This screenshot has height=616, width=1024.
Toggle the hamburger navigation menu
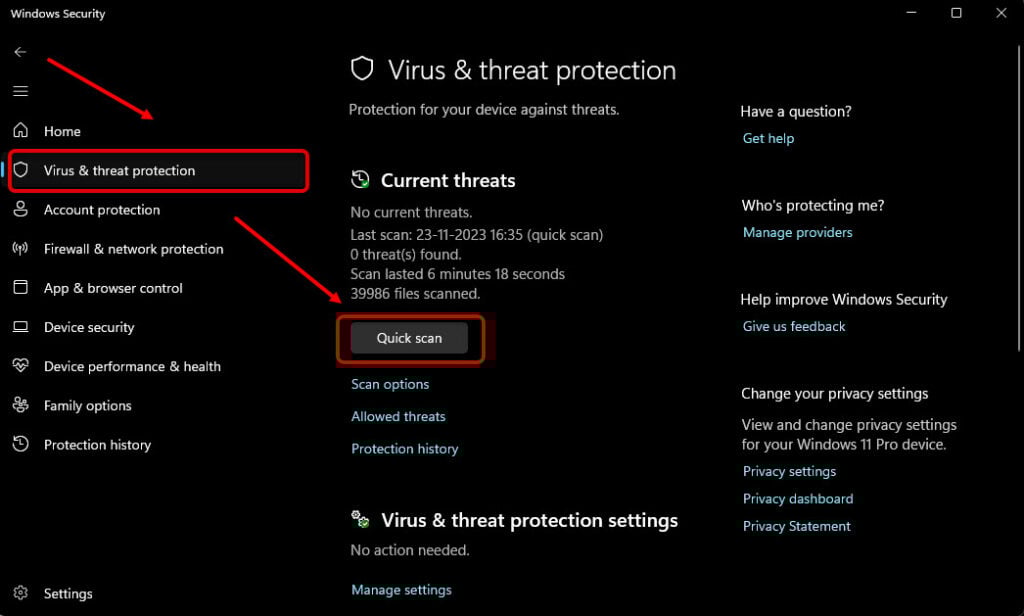click(20, 91)
